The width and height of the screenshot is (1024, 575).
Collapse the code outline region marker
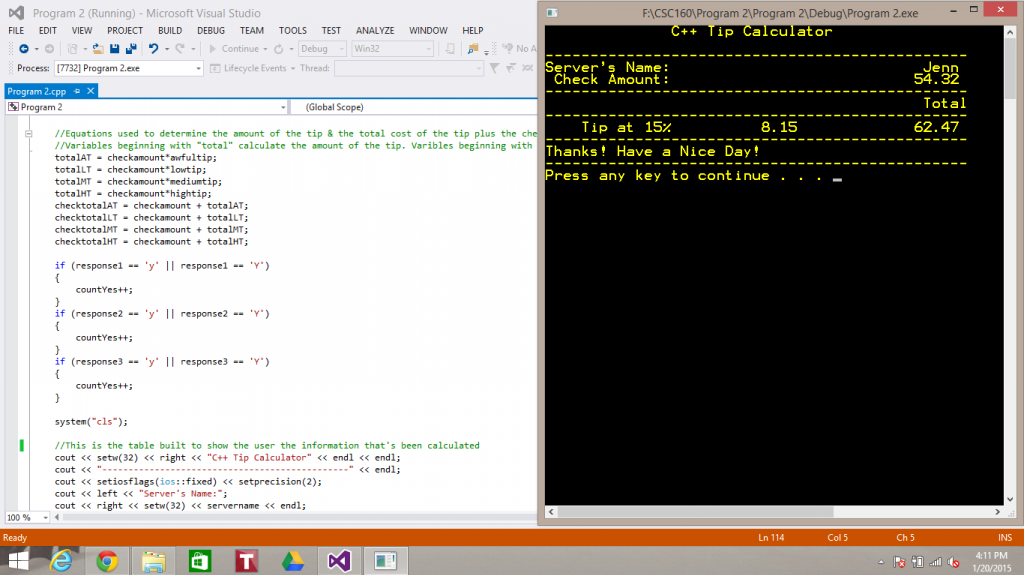click(x=29, y=133)
